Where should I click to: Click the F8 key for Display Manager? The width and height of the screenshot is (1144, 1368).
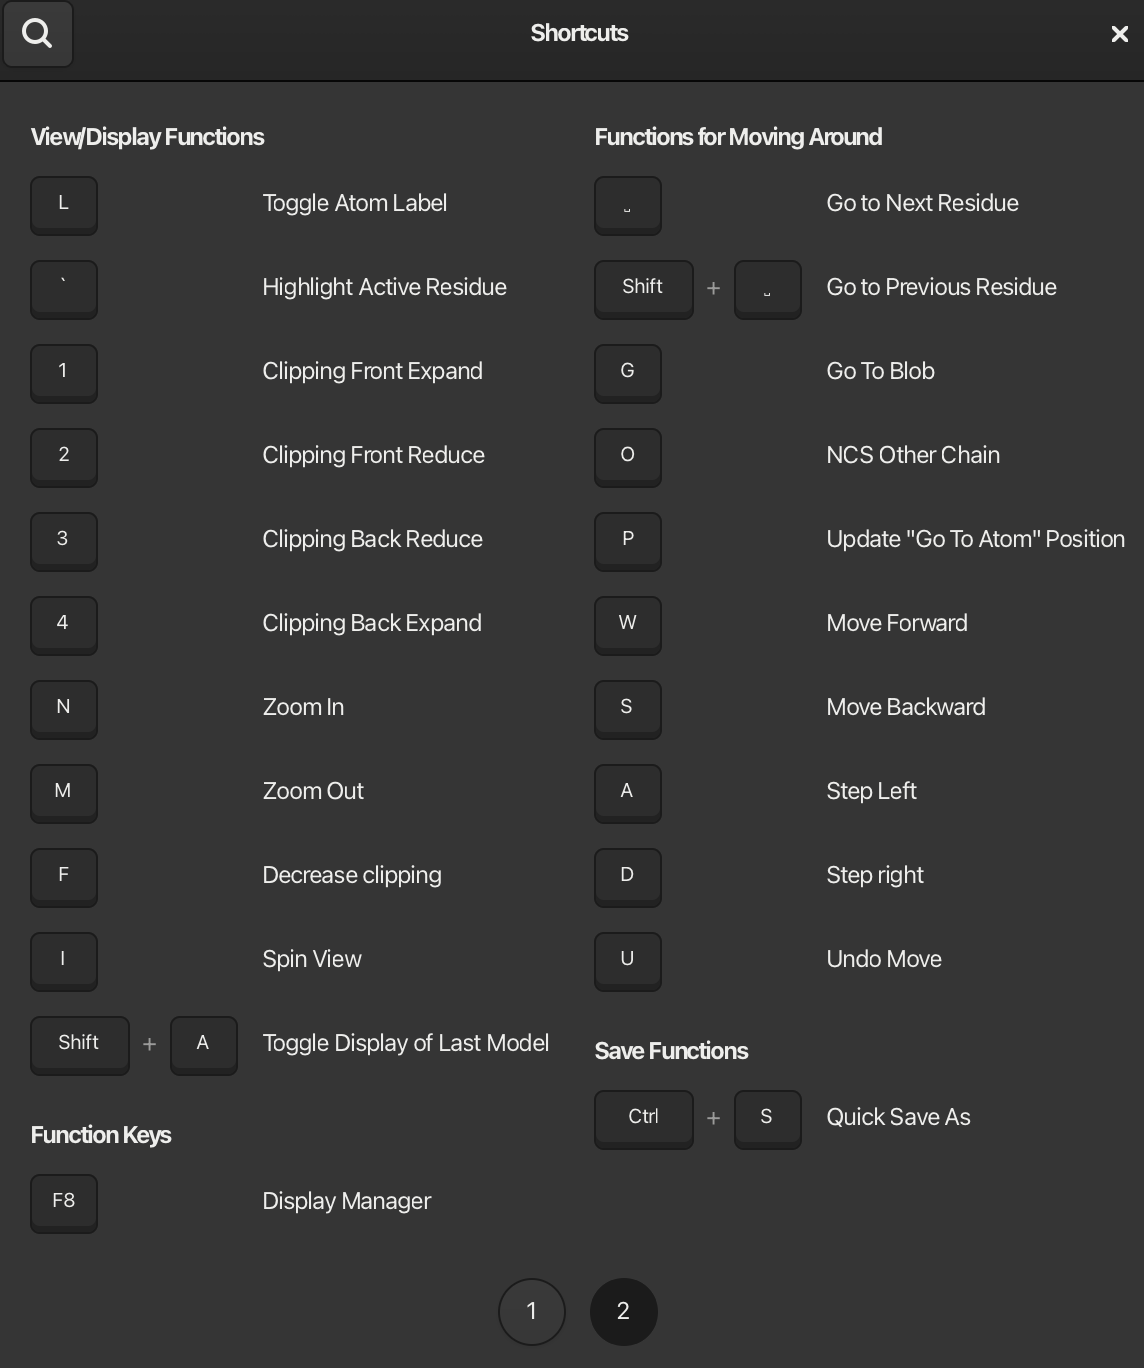(x=64, y=1202)
